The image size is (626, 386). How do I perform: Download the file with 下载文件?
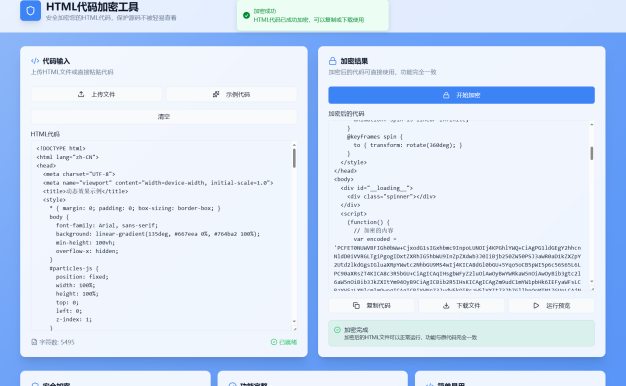tap(462, 305)
